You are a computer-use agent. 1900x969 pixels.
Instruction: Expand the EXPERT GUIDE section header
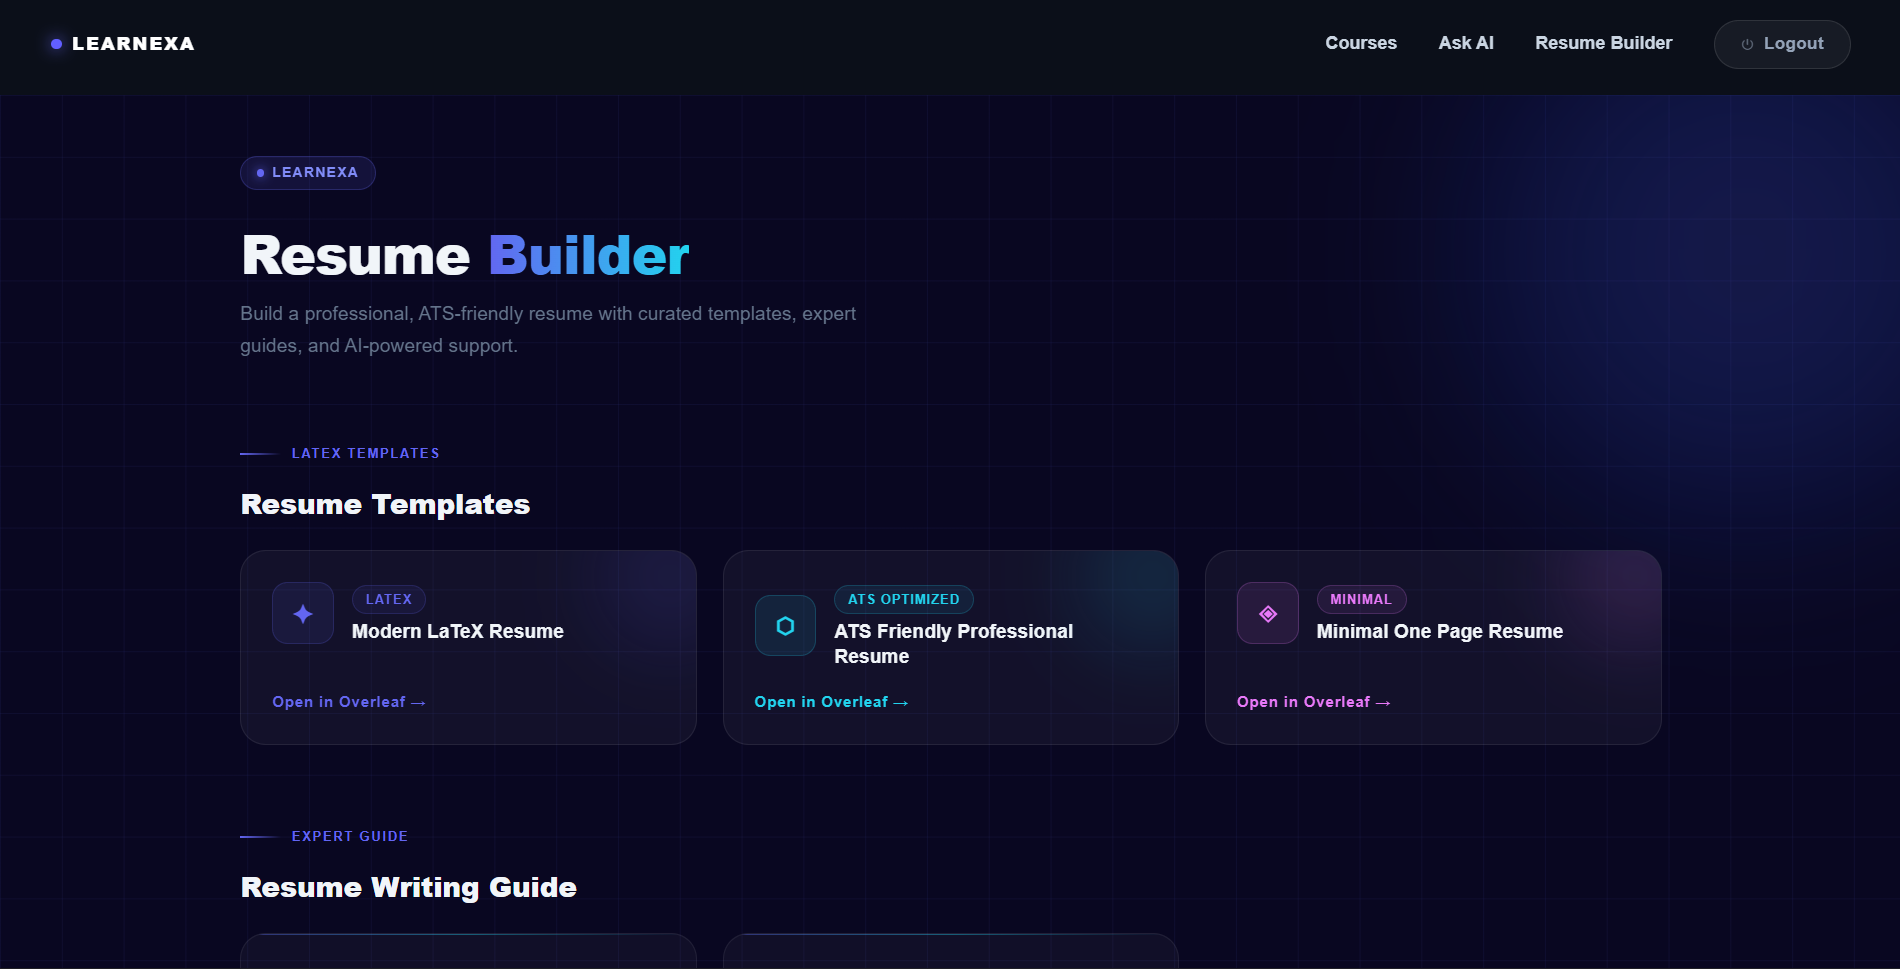(x=349, y=836)
